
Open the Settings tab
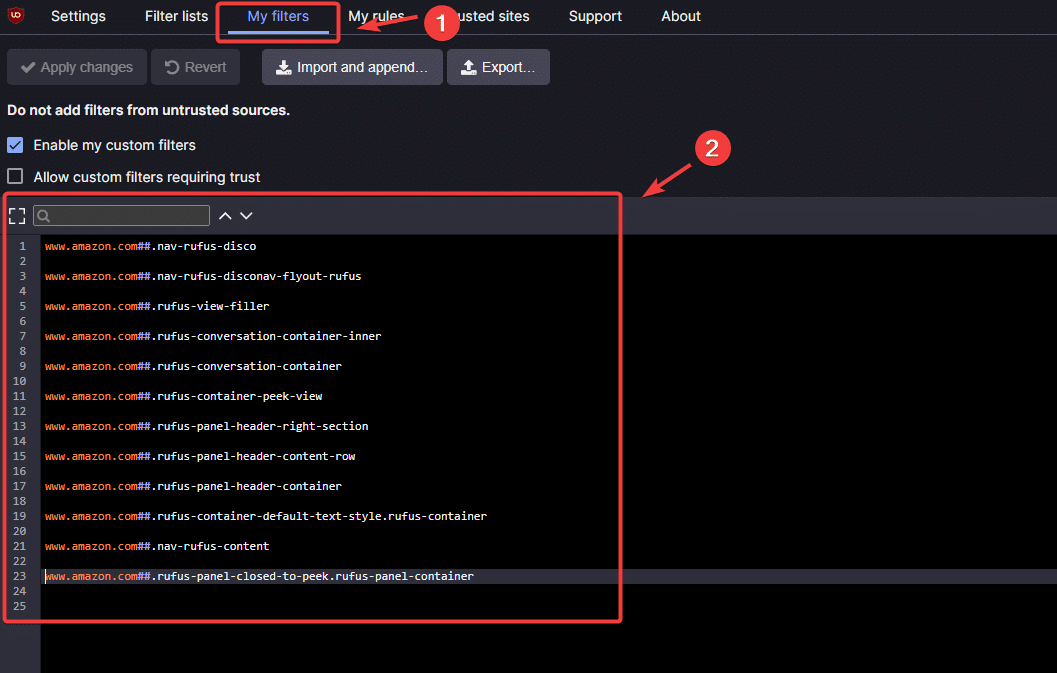pos(78,16)
